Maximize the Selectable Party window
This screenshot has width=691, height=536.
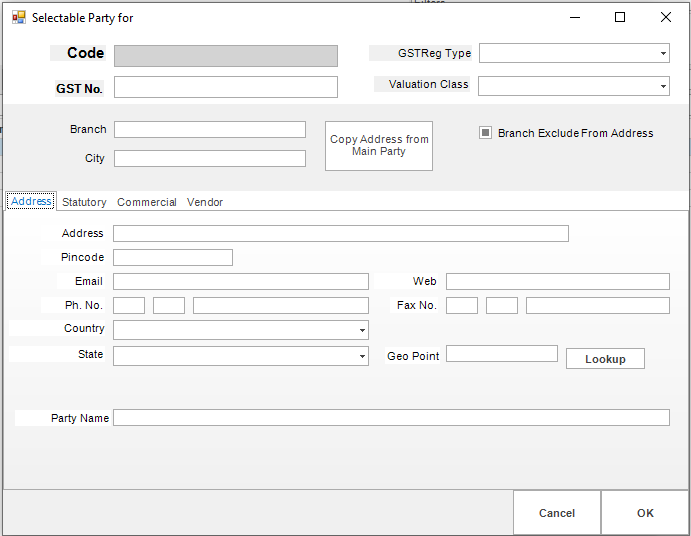(x=620, y=17)
